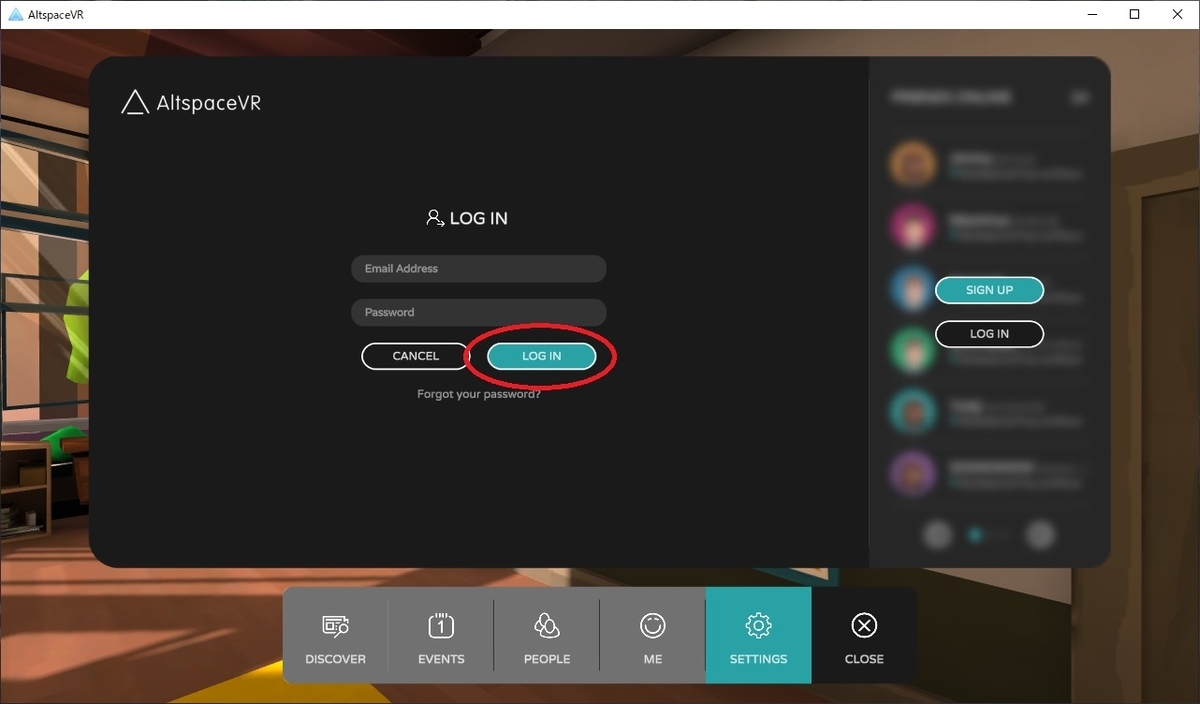Screen dimensions: 1200x704
Task: Open the People menu item
Action: pos(547,635)
